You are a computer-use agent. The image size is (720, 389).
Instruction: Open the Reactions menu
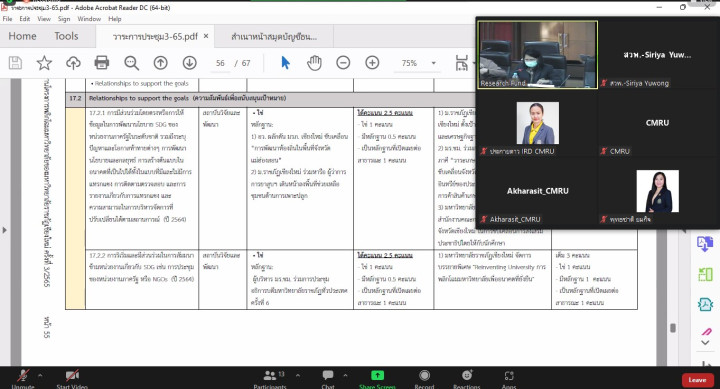pyautogui.click(x=467, y=379)
